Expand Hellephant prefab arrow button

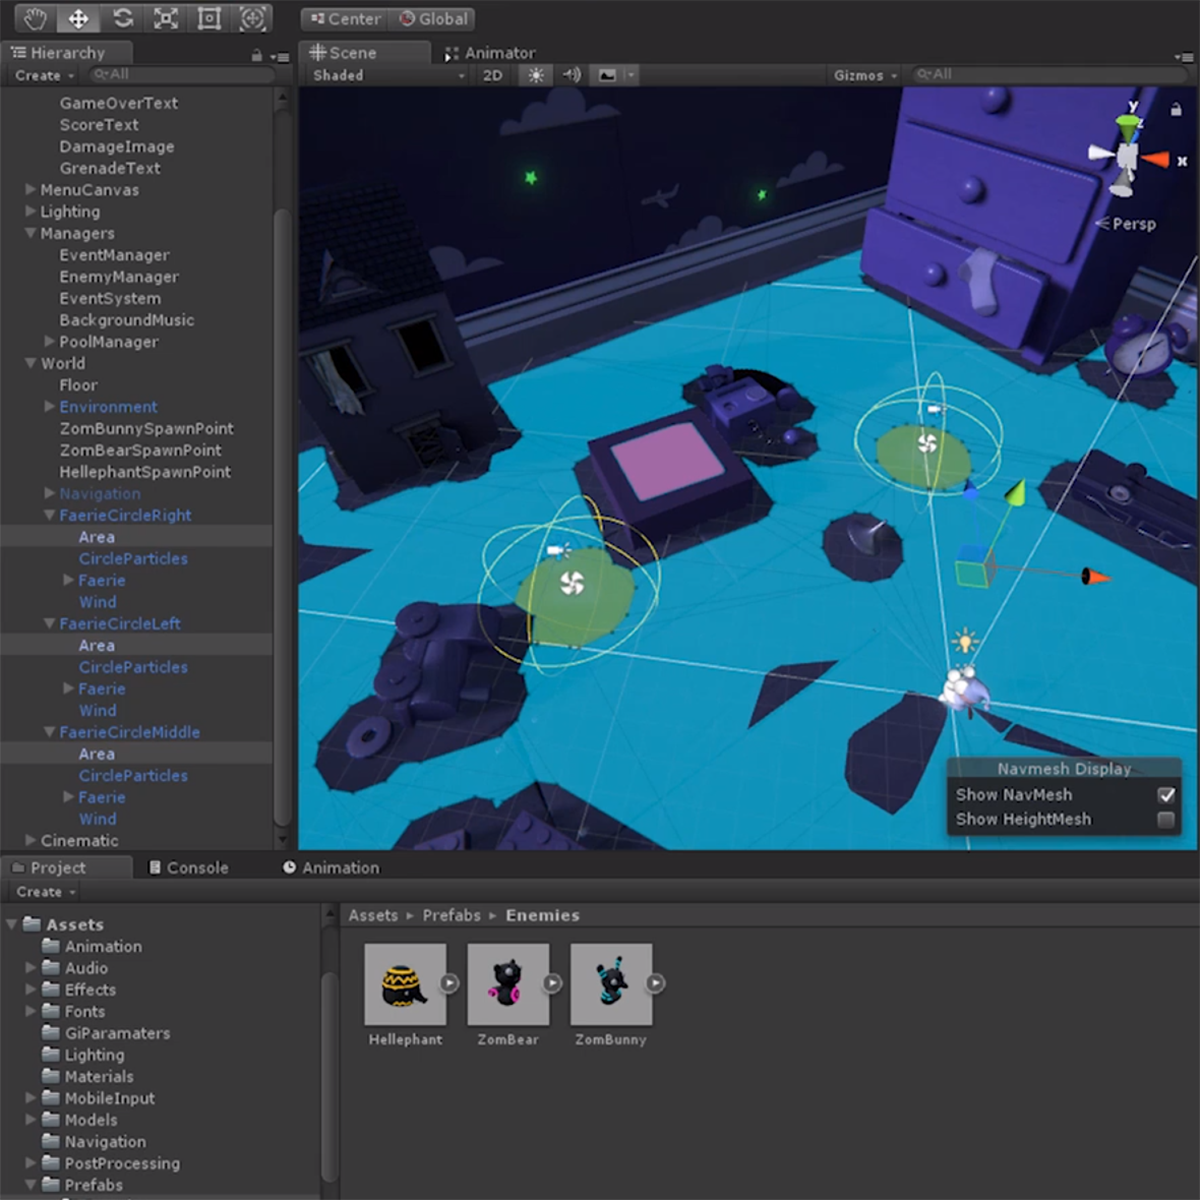coord(449,983)
